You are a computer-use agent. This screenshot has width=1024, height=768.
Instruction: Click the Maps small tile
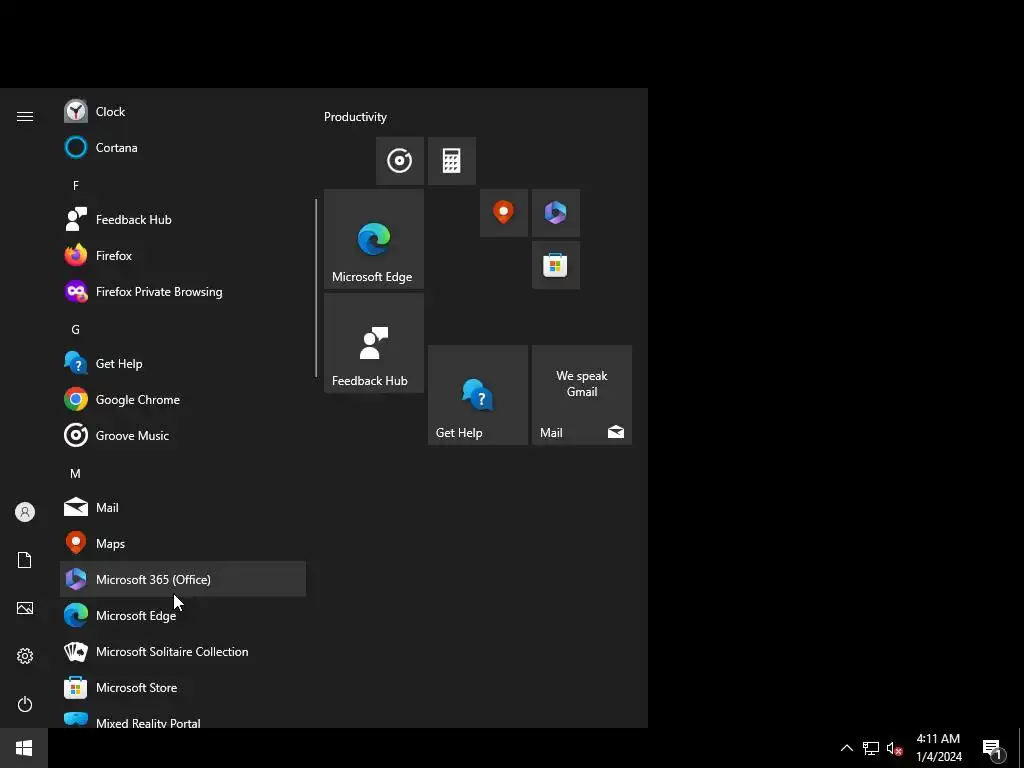click(504, 213)
